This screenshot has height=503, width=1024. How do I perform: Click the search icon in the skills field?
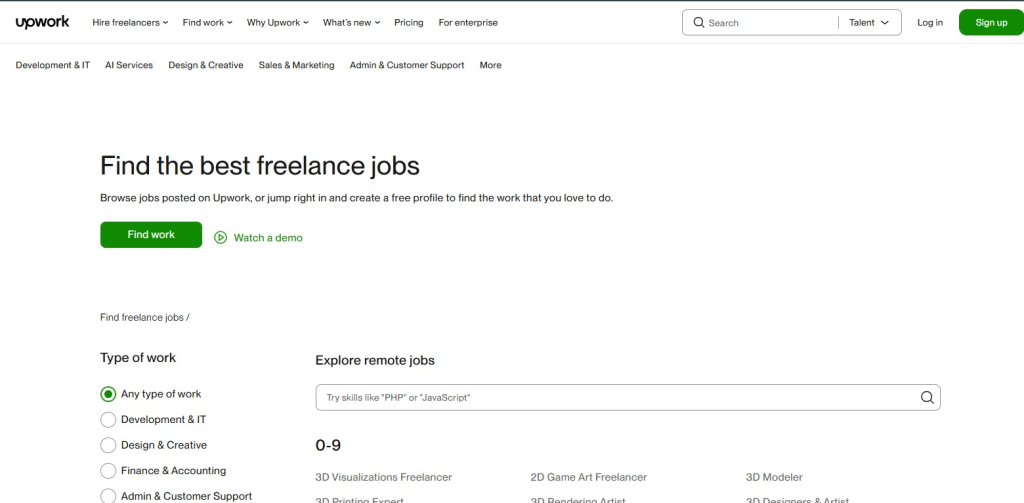pyautogui.click(x=927, y=397)
